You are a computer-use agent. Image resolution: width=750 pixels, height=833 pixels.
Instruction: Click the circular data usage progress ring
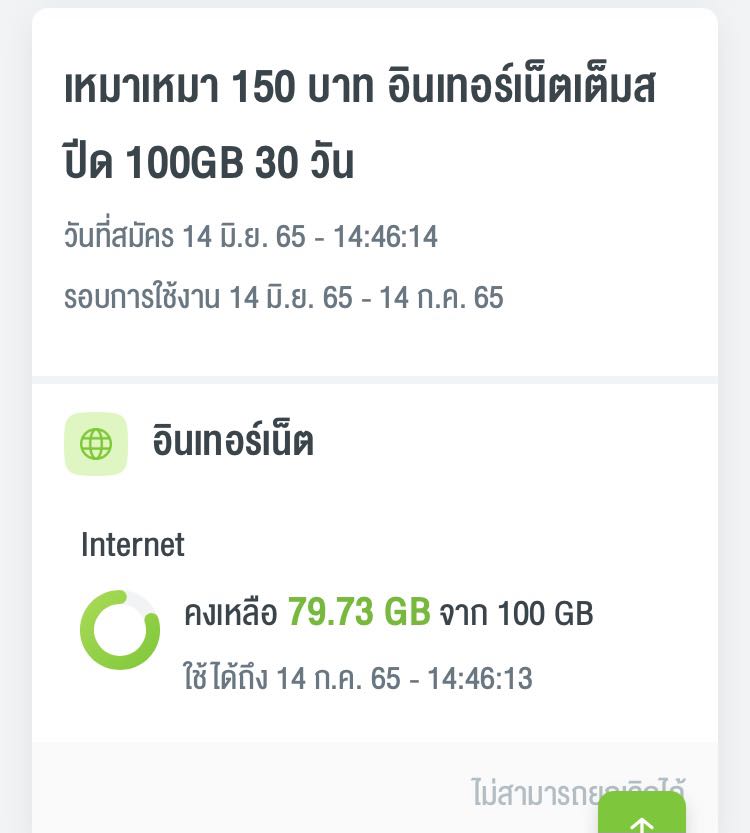pyautogui.click(x=120, y=630)
